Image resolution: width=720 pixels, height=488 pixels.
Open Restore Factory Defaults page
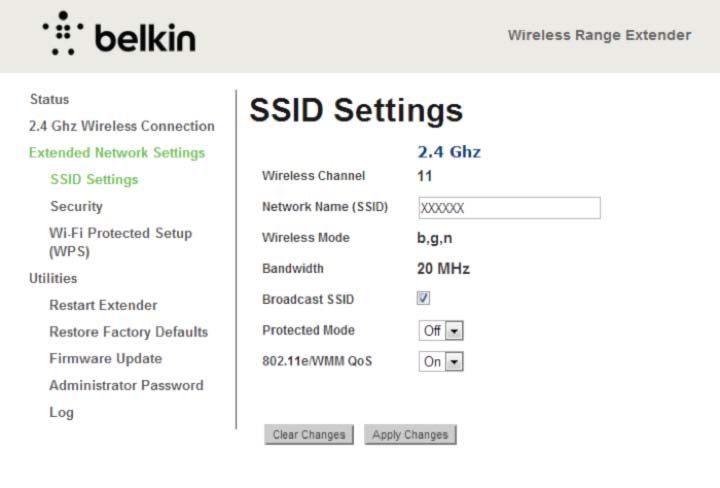[x=129, y=331]
